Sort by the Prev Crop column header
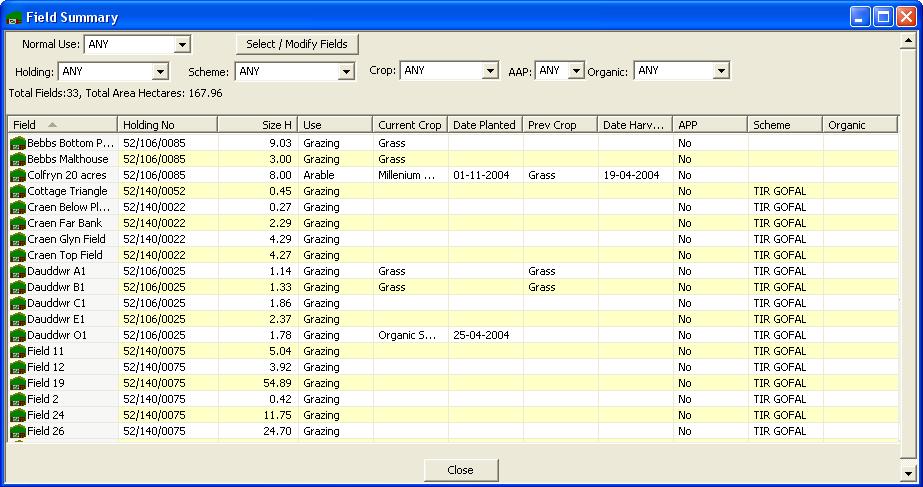The height and width of the screenshot is (487, 923). [560, 125]
